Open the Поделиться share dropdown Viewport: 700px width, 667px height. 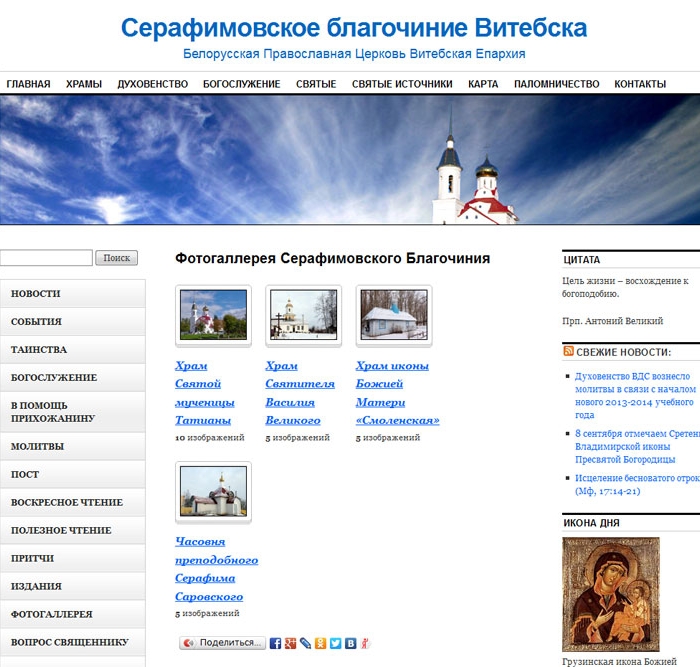point(223,643)
